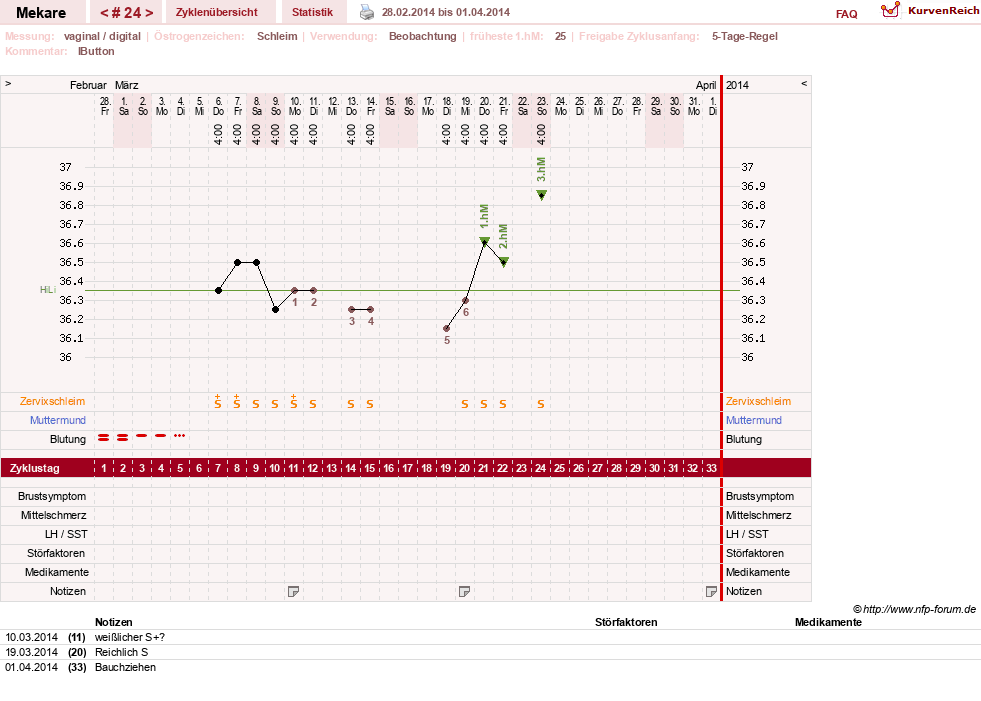981x701 pixels.
Task: Open the note icon on cycle day 33
Action: click(x=711, y=591)
